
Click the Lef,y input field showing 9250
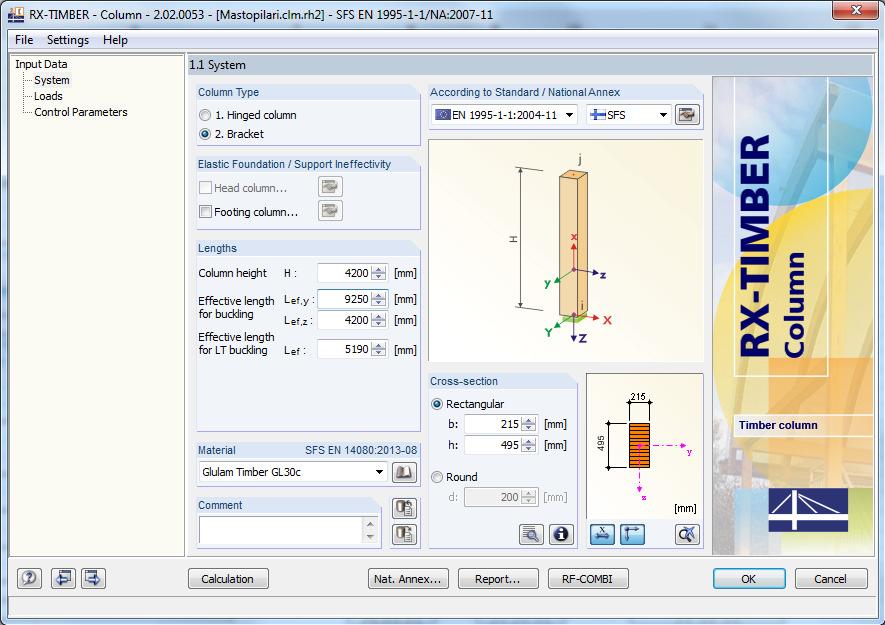[344, 299]
